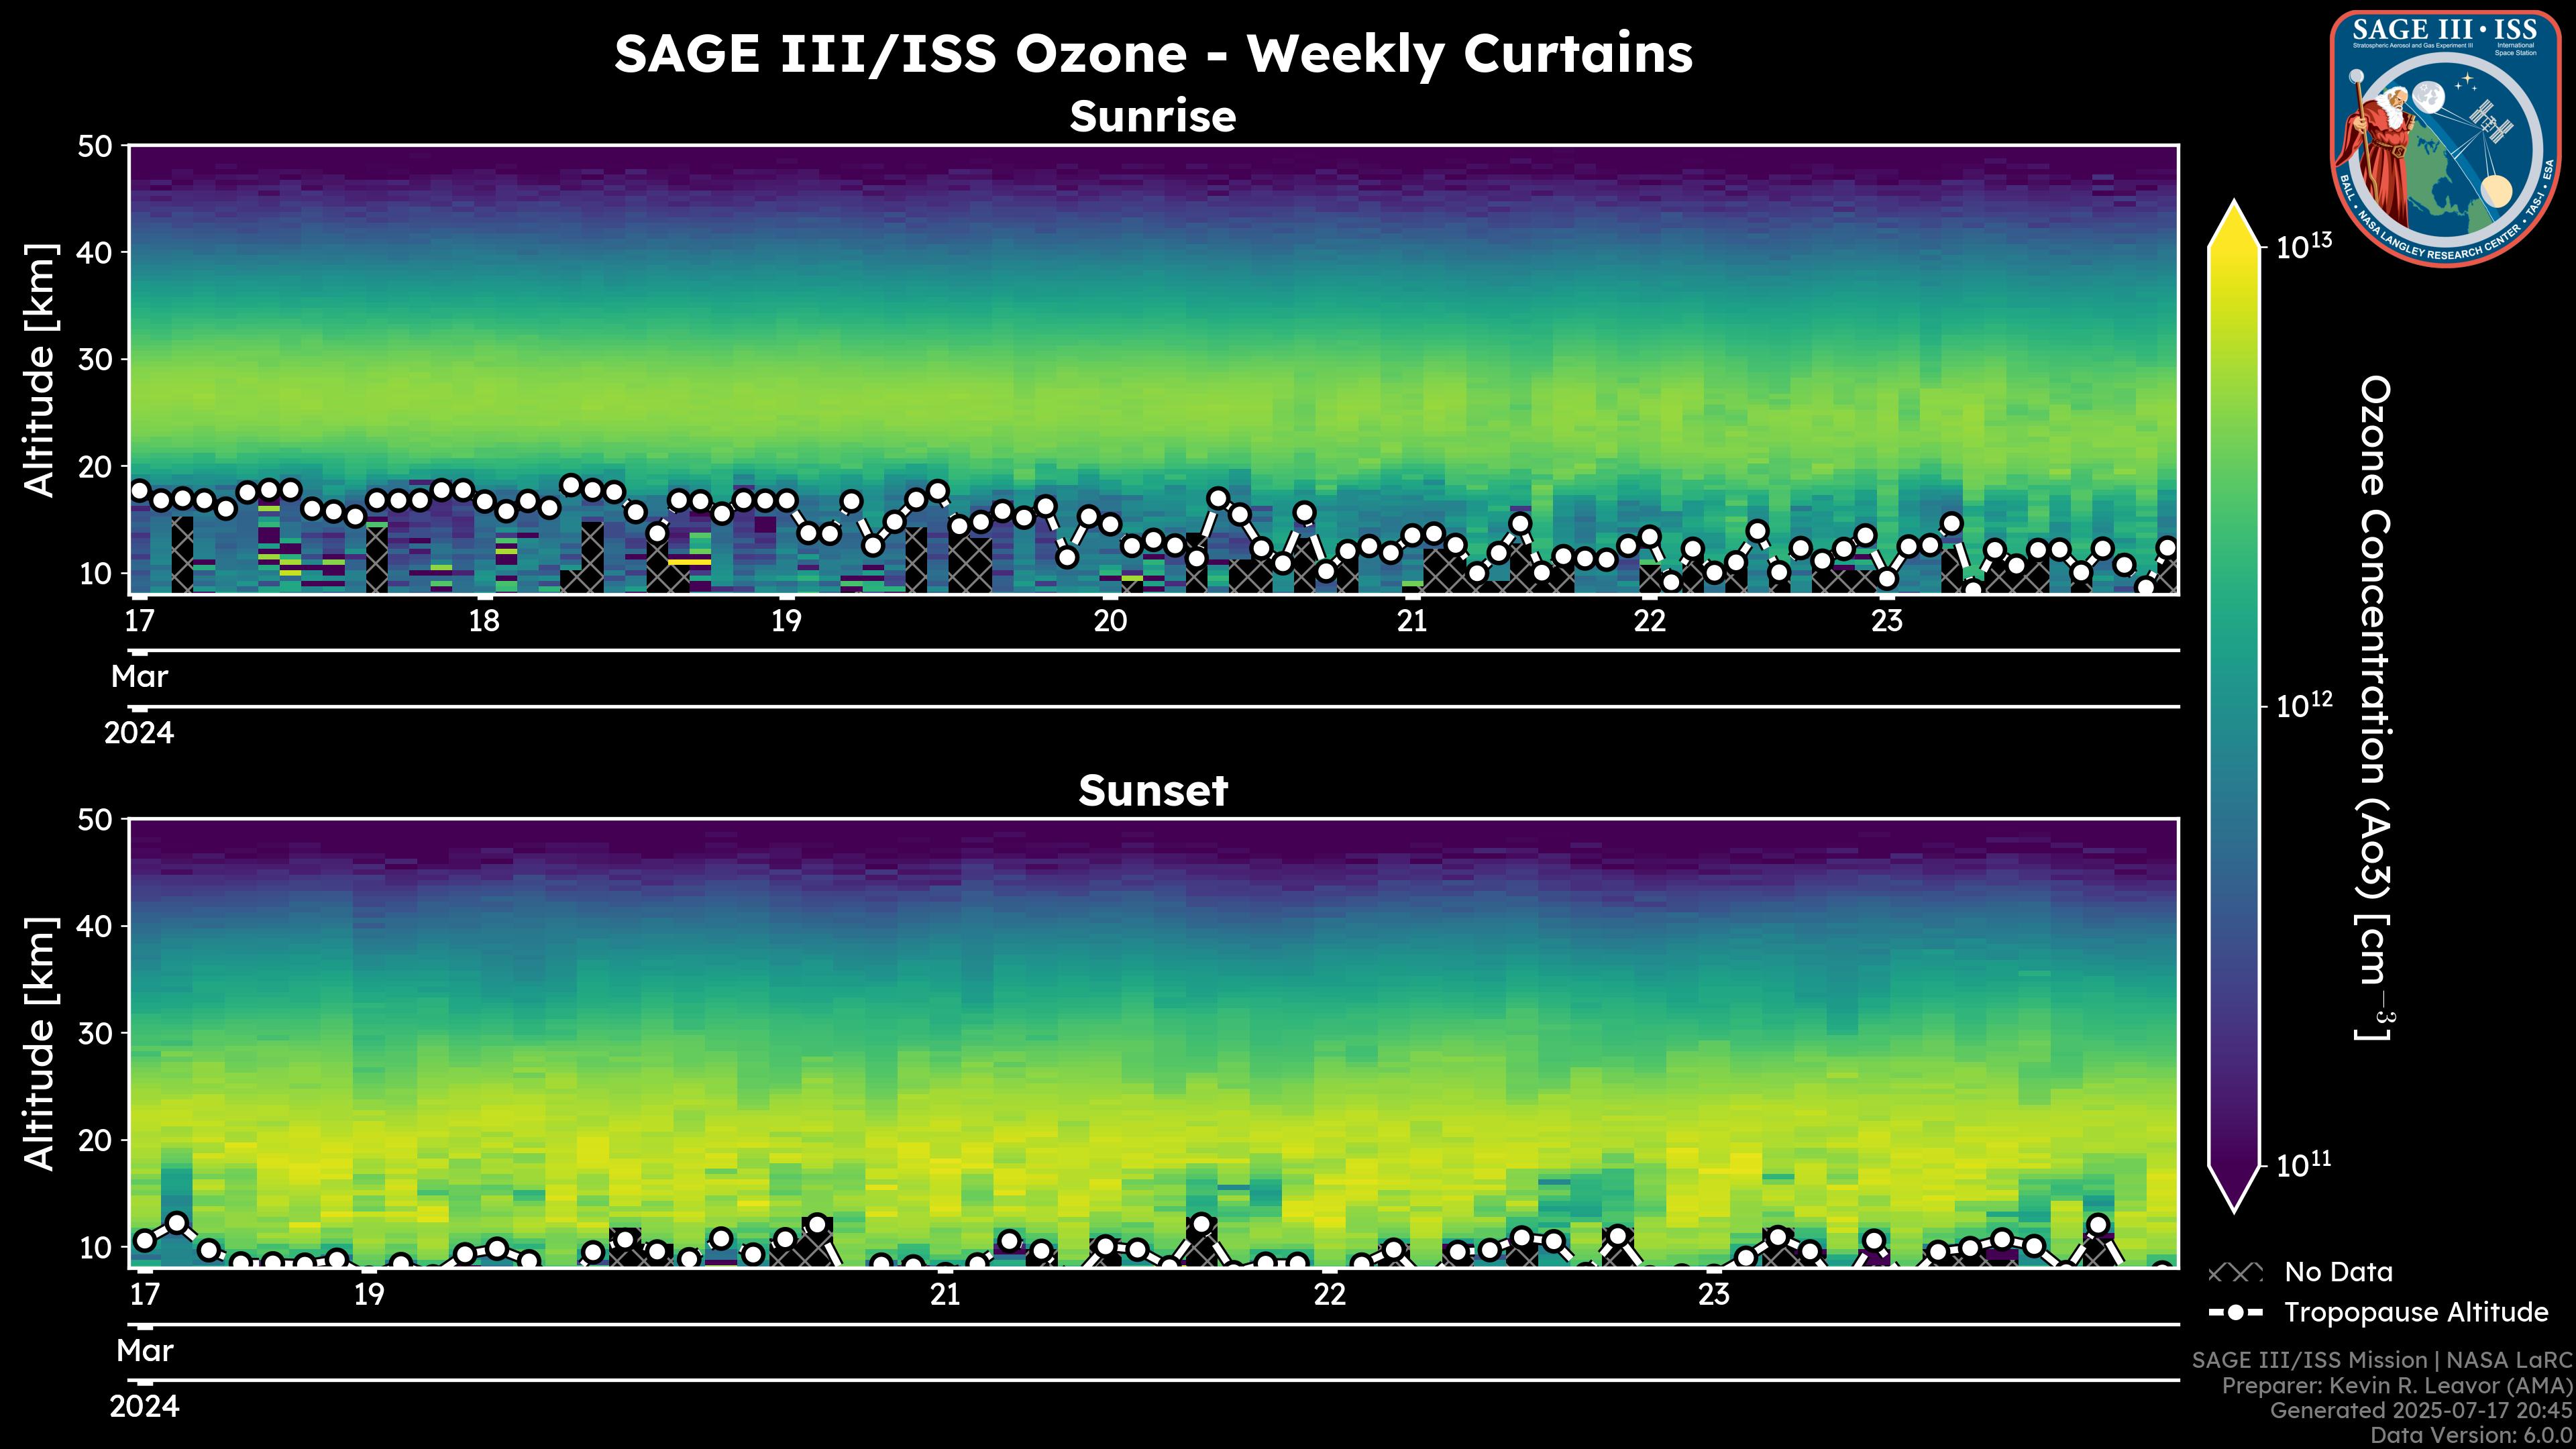The height and width of the screenshot is (1449, 2576).
Task: Click the Mar label under Sunrise chart
Action: click(x=139, y=677)
